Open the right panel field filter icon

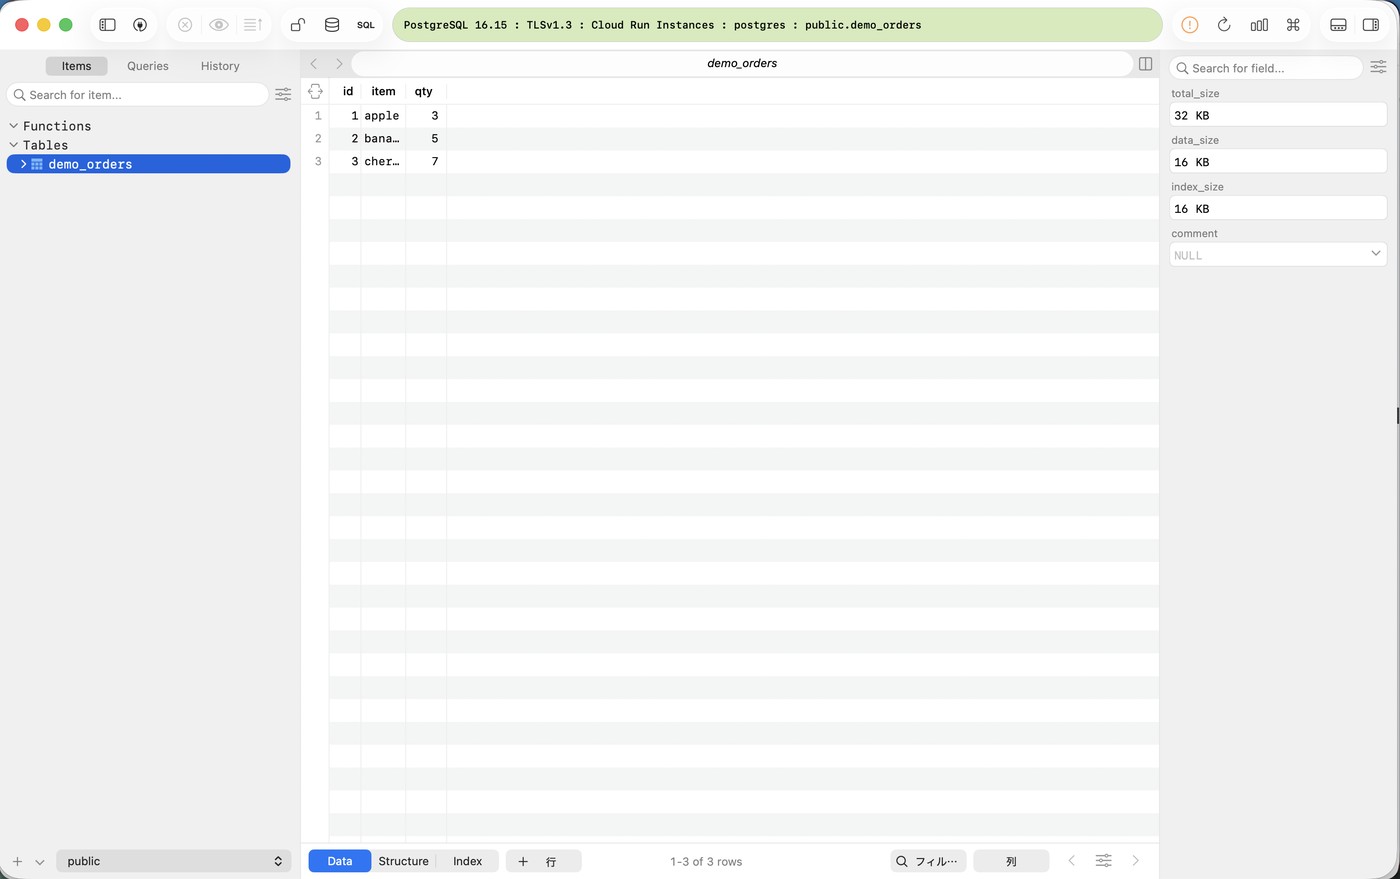pos(1378,67)
